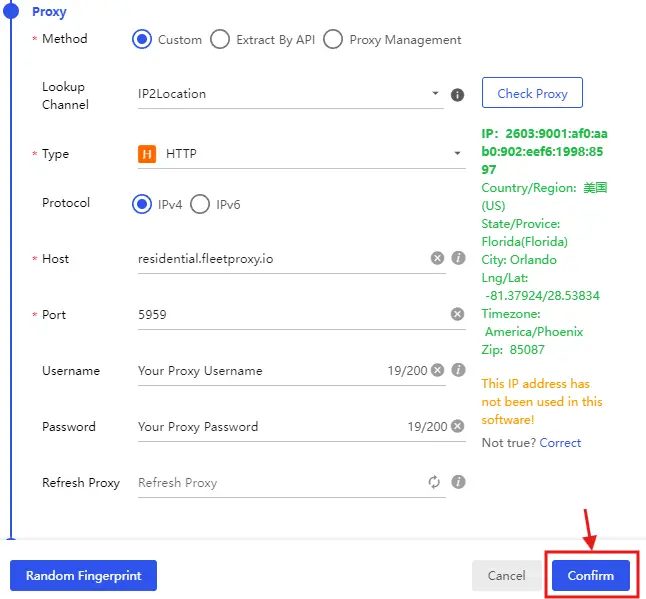Click the Random Fingerprint button
The height and width of the screenshot is (599, 646).
click(x=83, y=576)
